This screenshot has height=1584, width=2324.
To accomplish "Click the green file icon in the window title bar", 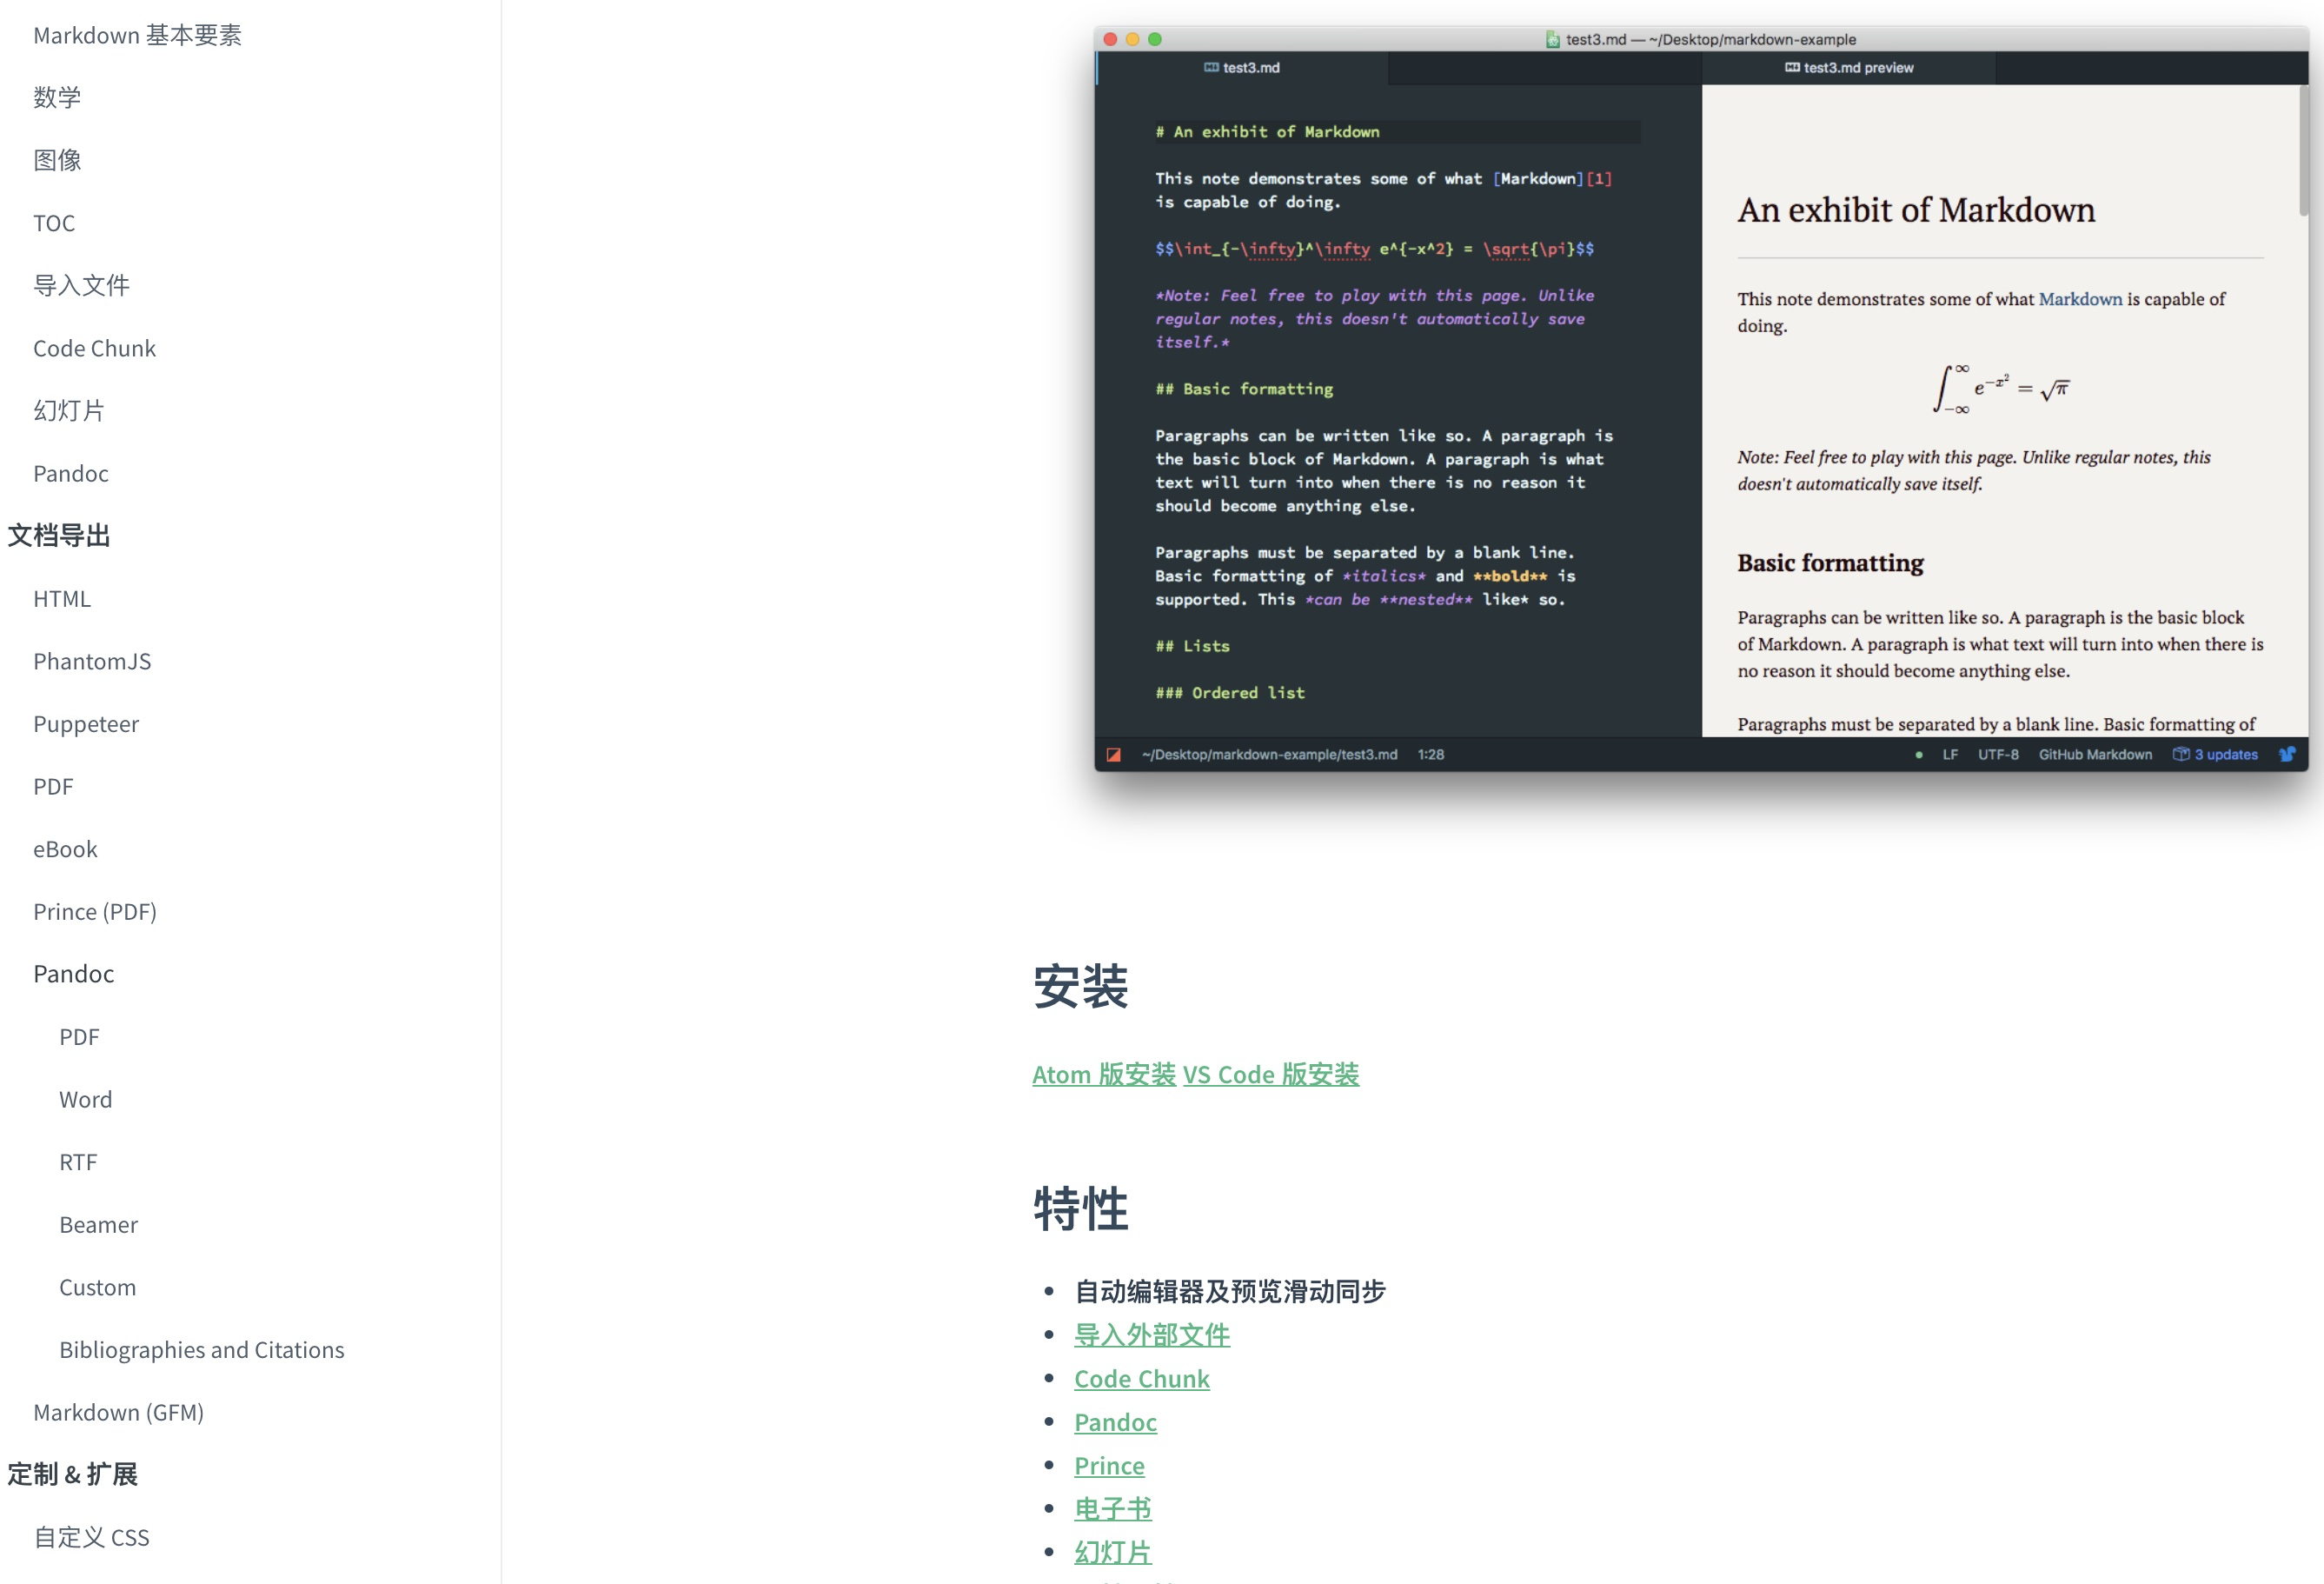I will pyautogui.click(x=1554, y=39).
